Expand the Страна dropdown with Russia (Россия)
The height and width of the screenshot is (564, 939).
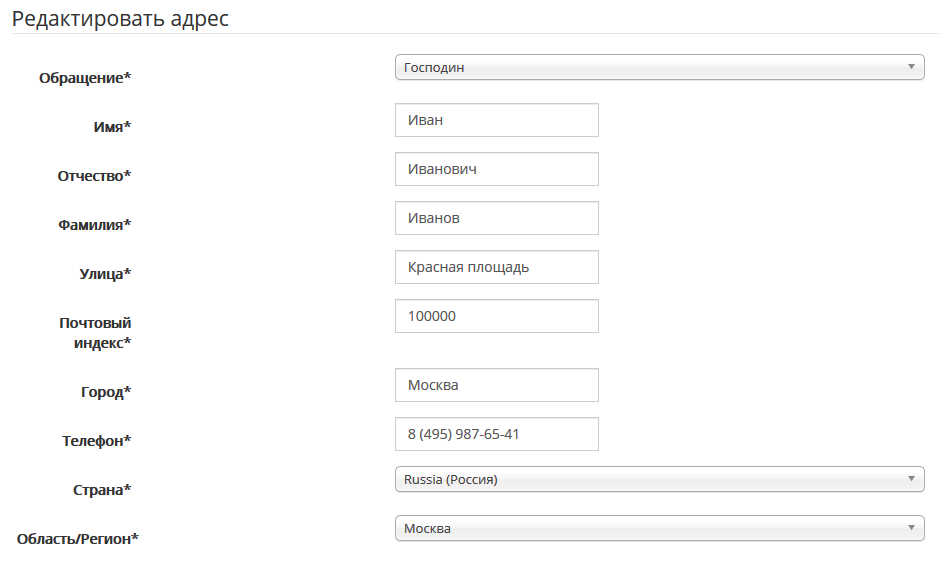point(659,480)
